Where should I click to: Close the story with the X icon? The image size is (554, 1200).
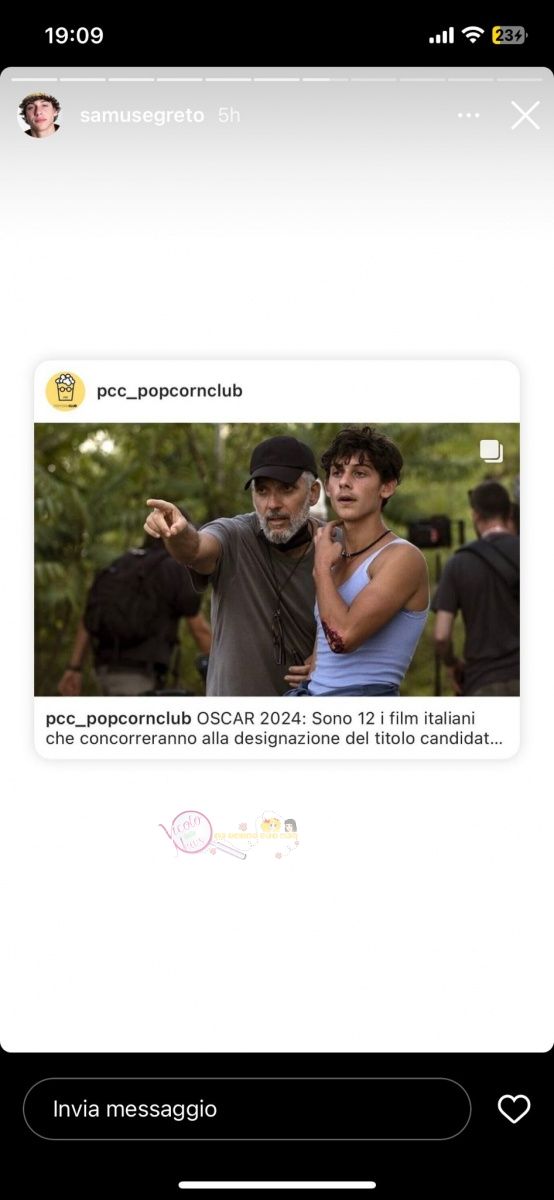click(x=525, y=115)
